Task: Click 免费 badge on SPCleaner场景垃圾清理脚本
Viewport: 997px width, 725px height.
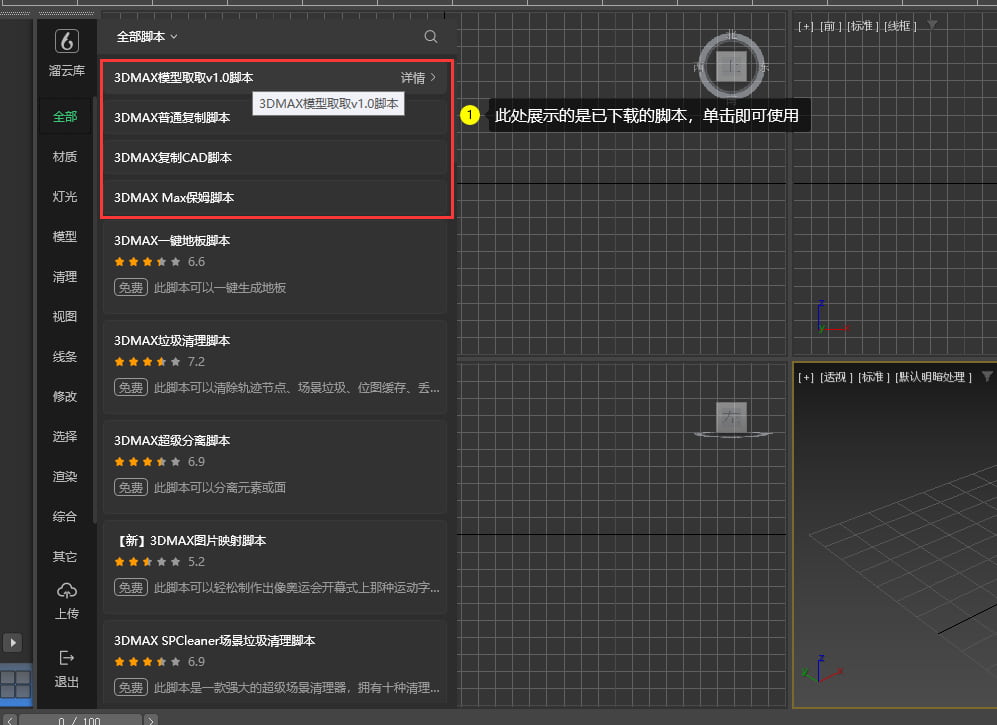Action: (x=131, y=687)
